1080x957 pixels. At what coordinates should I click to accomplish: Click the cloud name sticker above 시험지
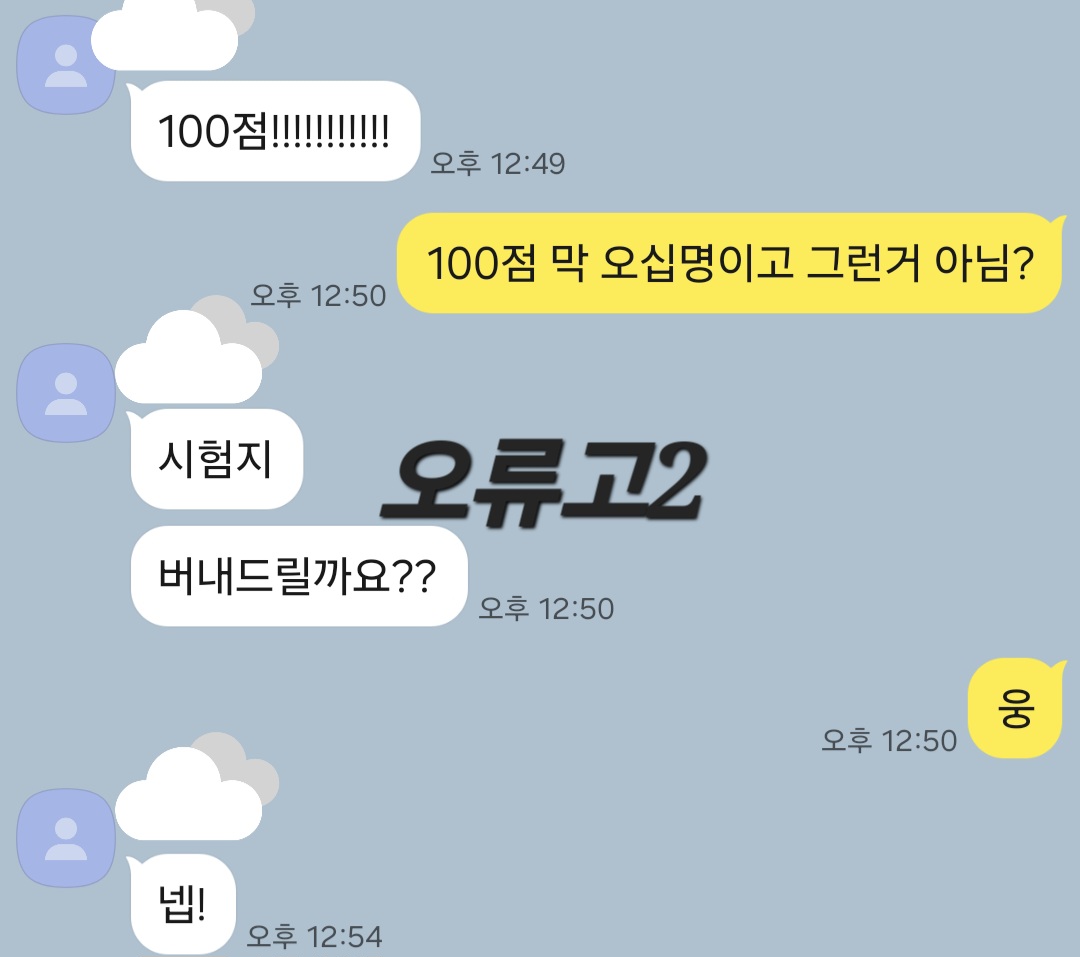click(189, 358)
